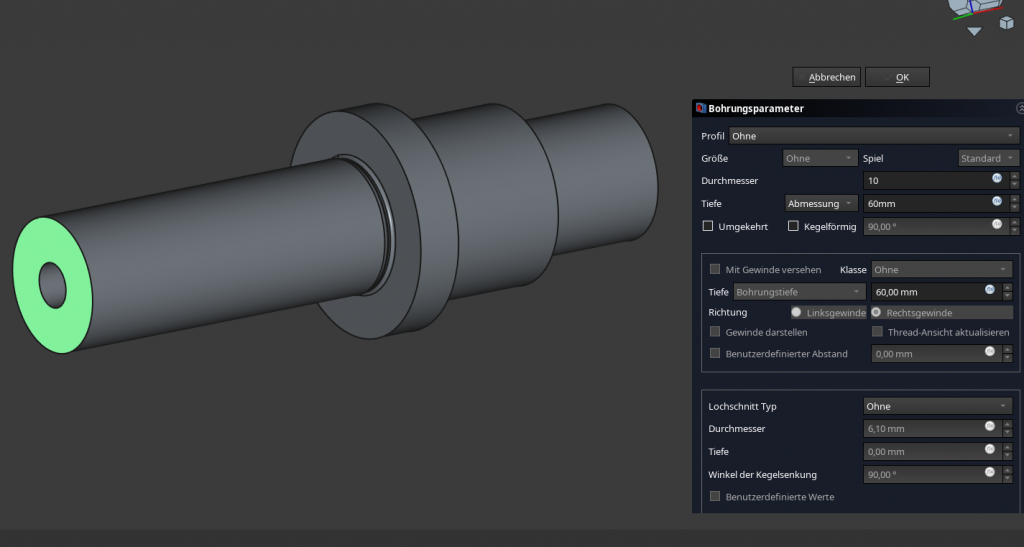The width and height of the screenshot is (1024, 547).
Task: Increase the Durchmesser value with up arrow
Action: click(x=1015, y=176)
